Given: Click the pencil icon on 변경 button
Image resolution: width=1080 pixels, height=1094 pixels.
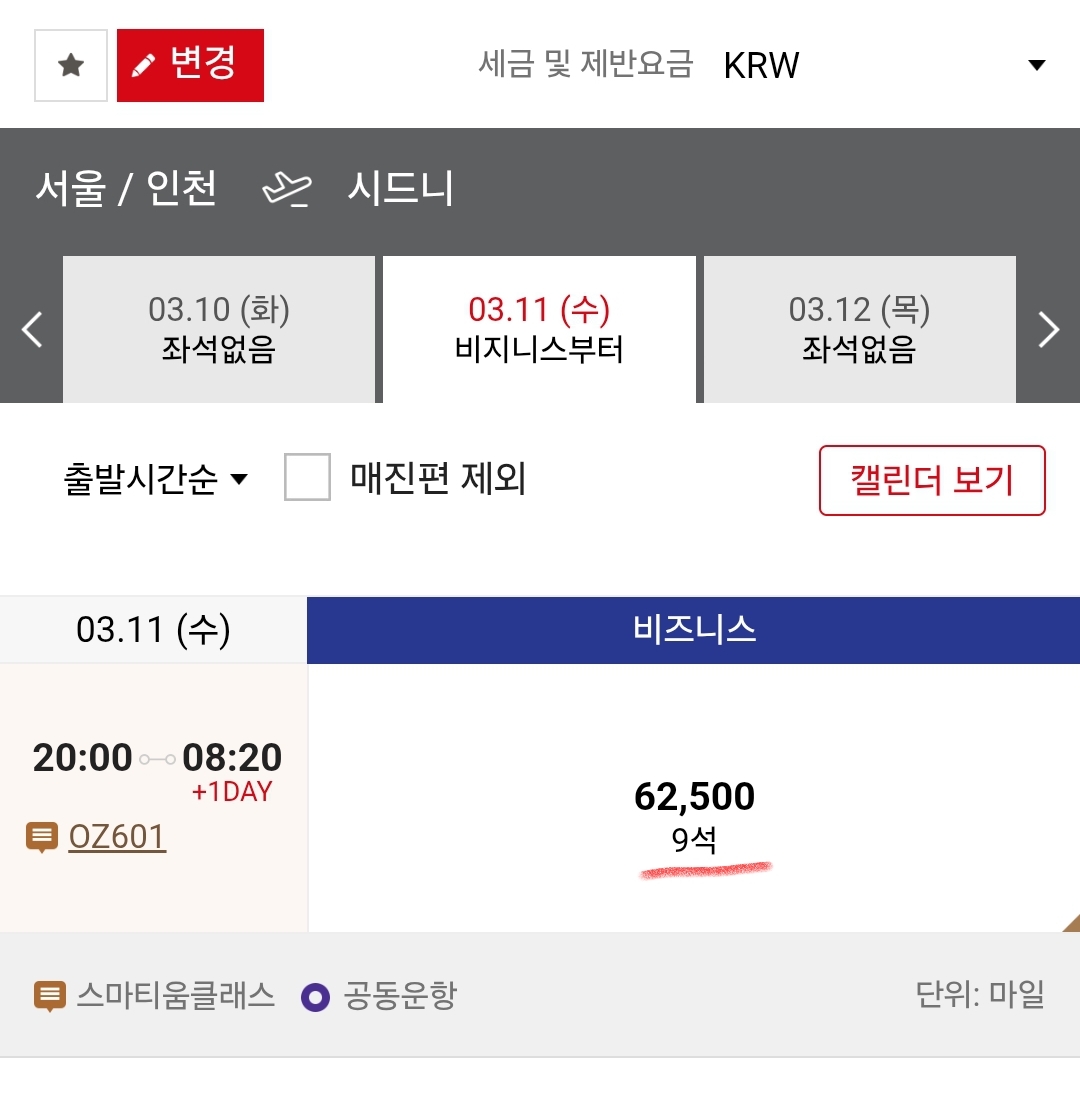Looking at the screenshot, I should 144,66.
